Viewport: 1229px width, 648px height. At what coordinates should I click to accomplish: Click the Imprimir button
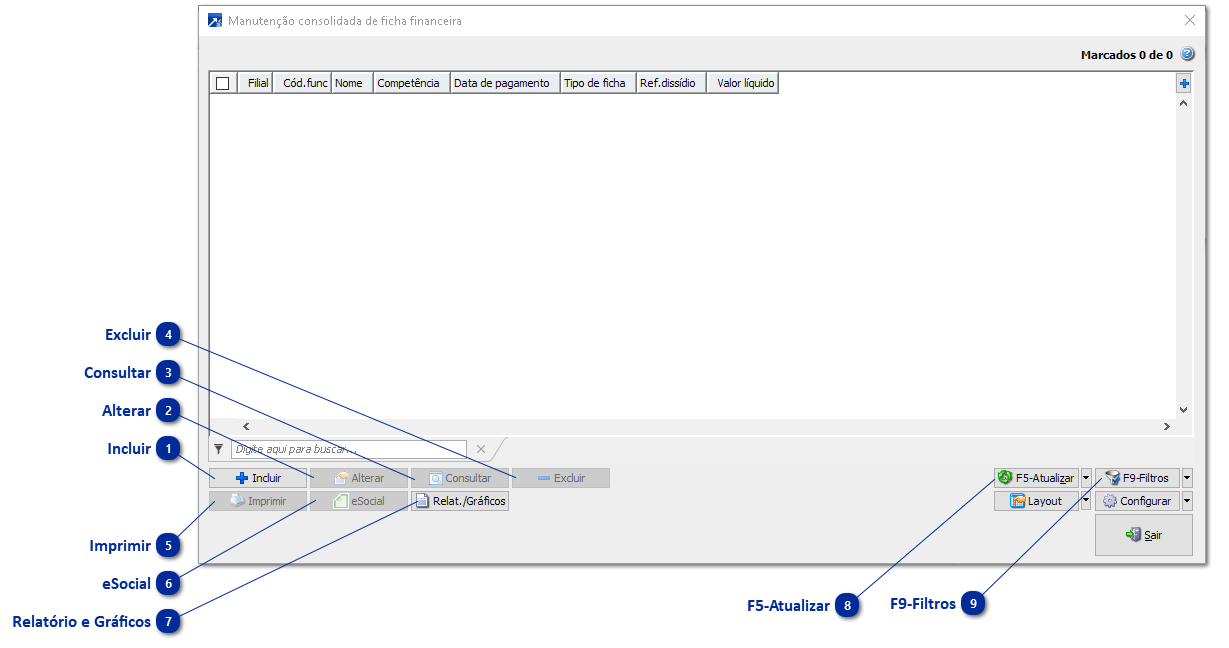258,501
